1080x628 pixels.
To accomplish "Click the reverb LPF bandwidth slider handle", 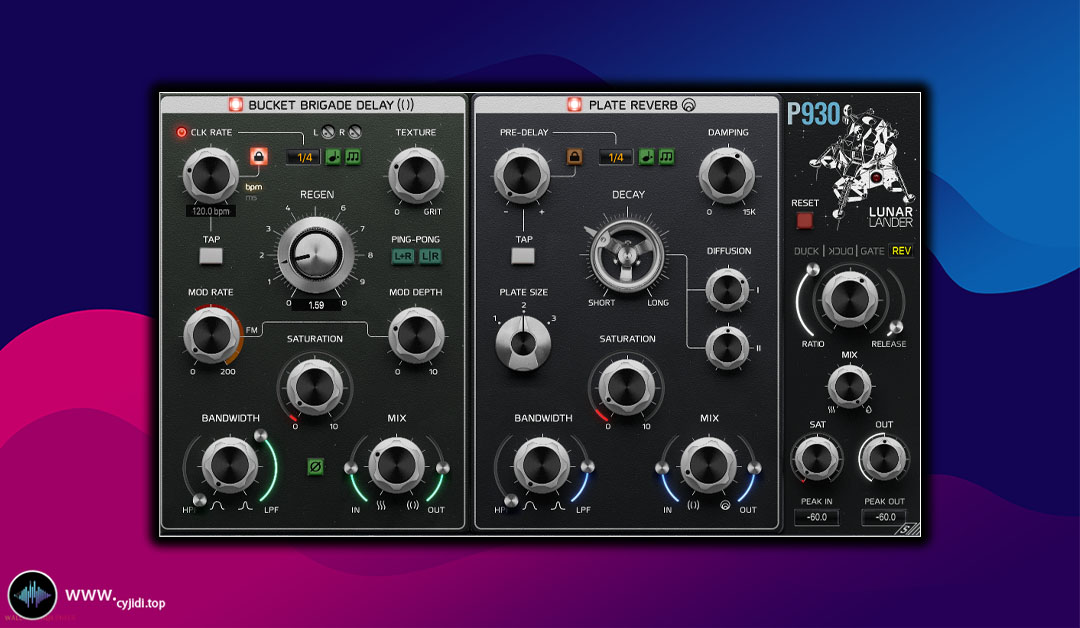I will tap(588, 467).
